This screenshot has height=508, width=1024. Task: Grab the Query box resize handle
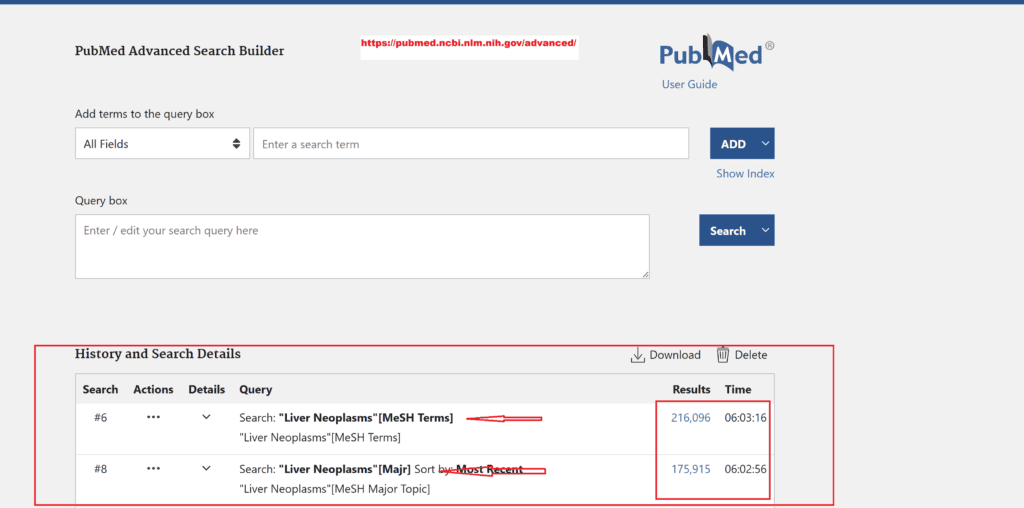tap(645, 275)
